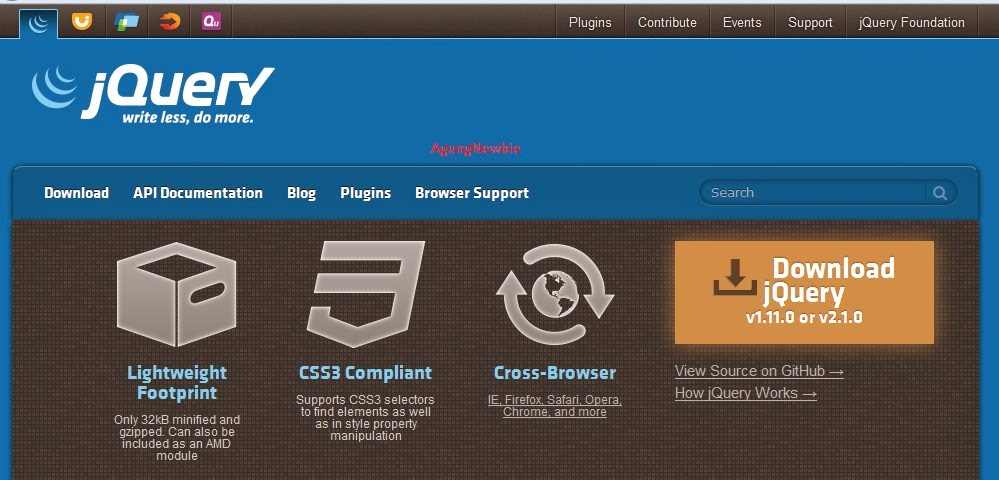Open the Events top menu

pyautogui.click(x=742, y=22)
